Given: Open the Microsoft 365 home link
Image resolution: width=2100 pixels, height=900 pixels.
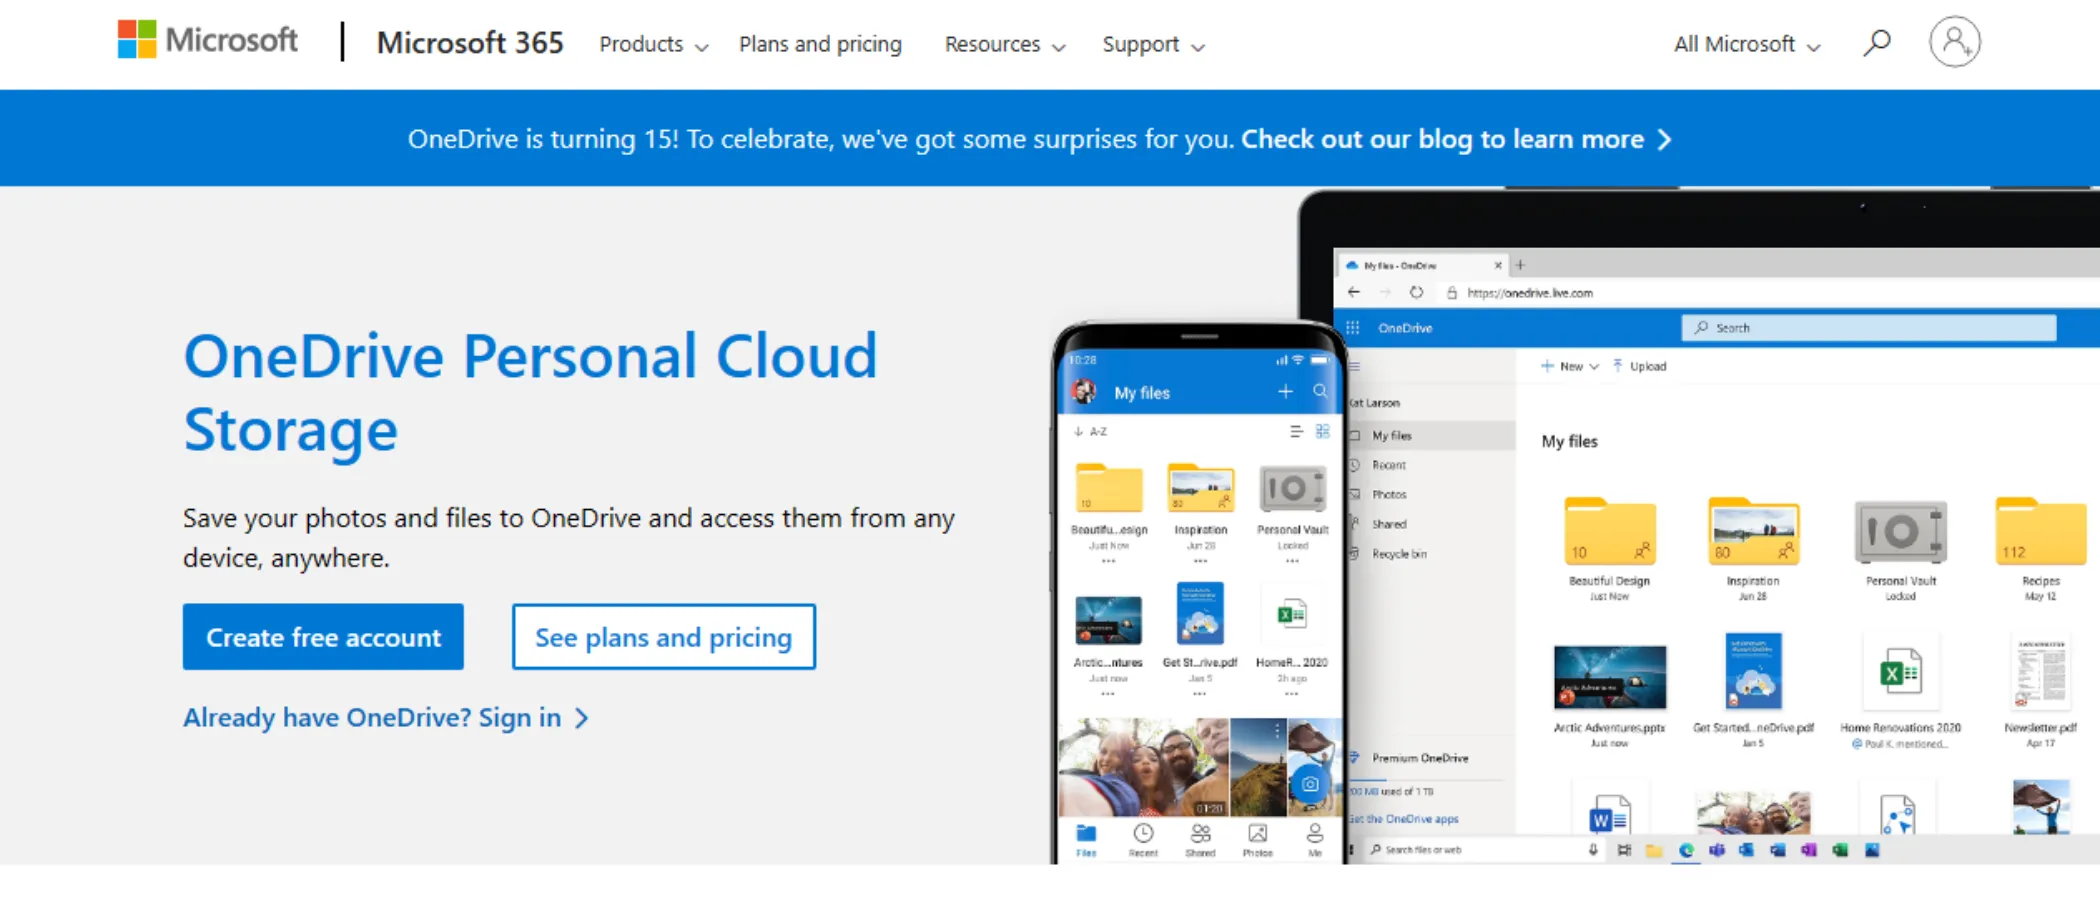Looking at the screenshot, I should [x=470, y=43].
